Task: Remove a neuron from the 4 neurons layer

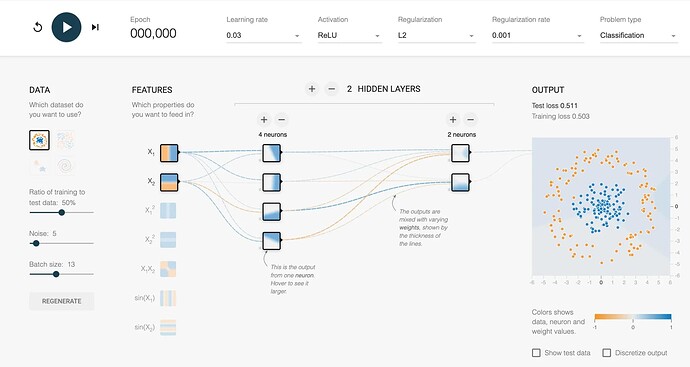Action: coord(282,120)
